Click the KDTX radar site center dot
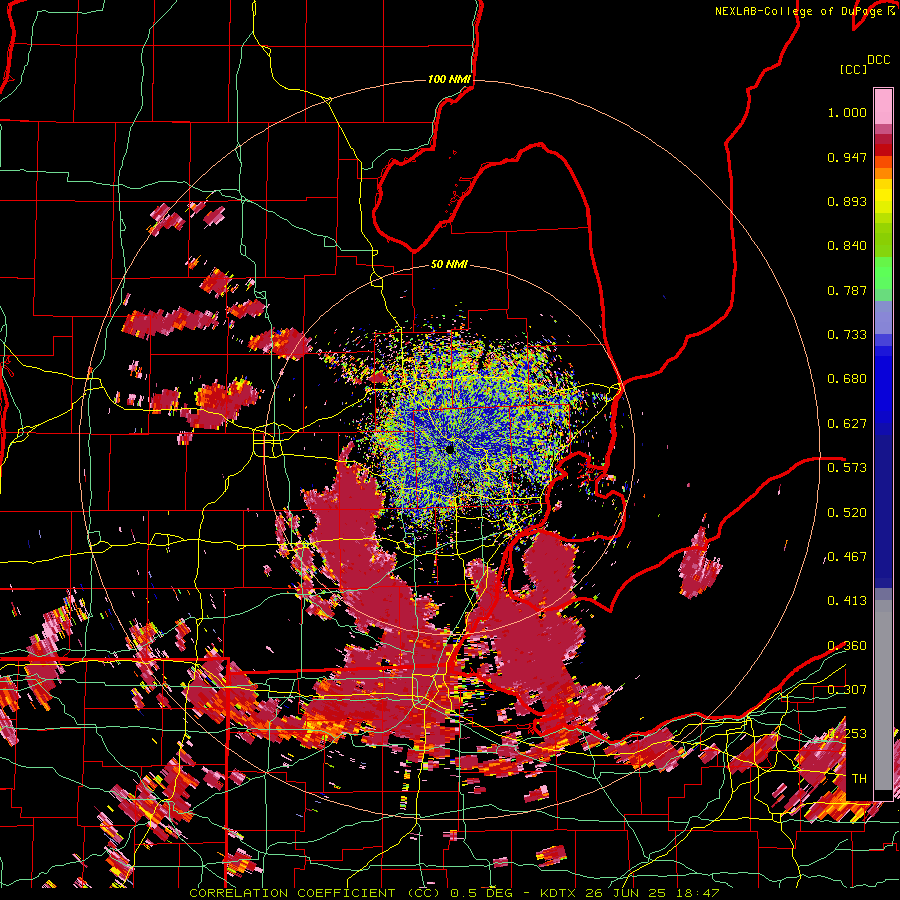This screenshot has width=900, height=900. tap(449, 449)
